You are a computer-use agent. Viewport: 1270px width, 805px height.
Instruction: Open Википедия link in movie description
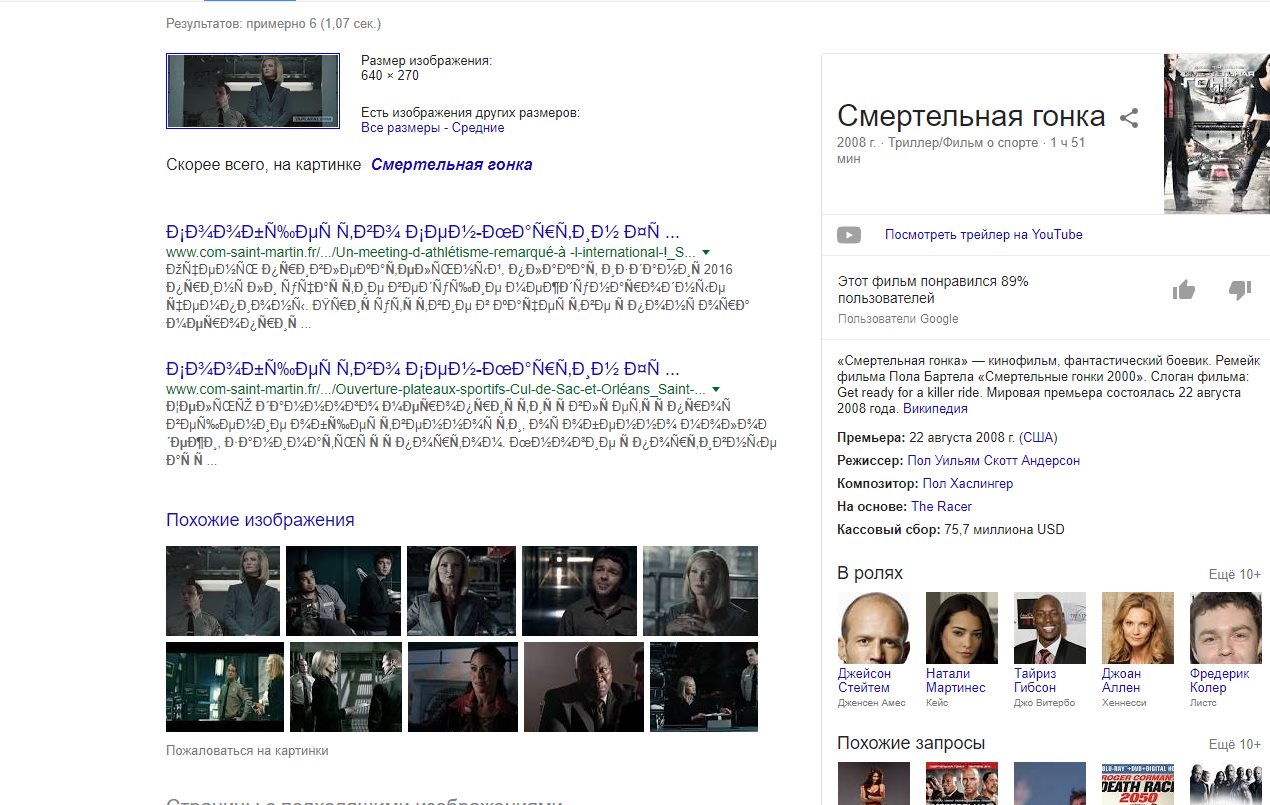coord(935,409)
